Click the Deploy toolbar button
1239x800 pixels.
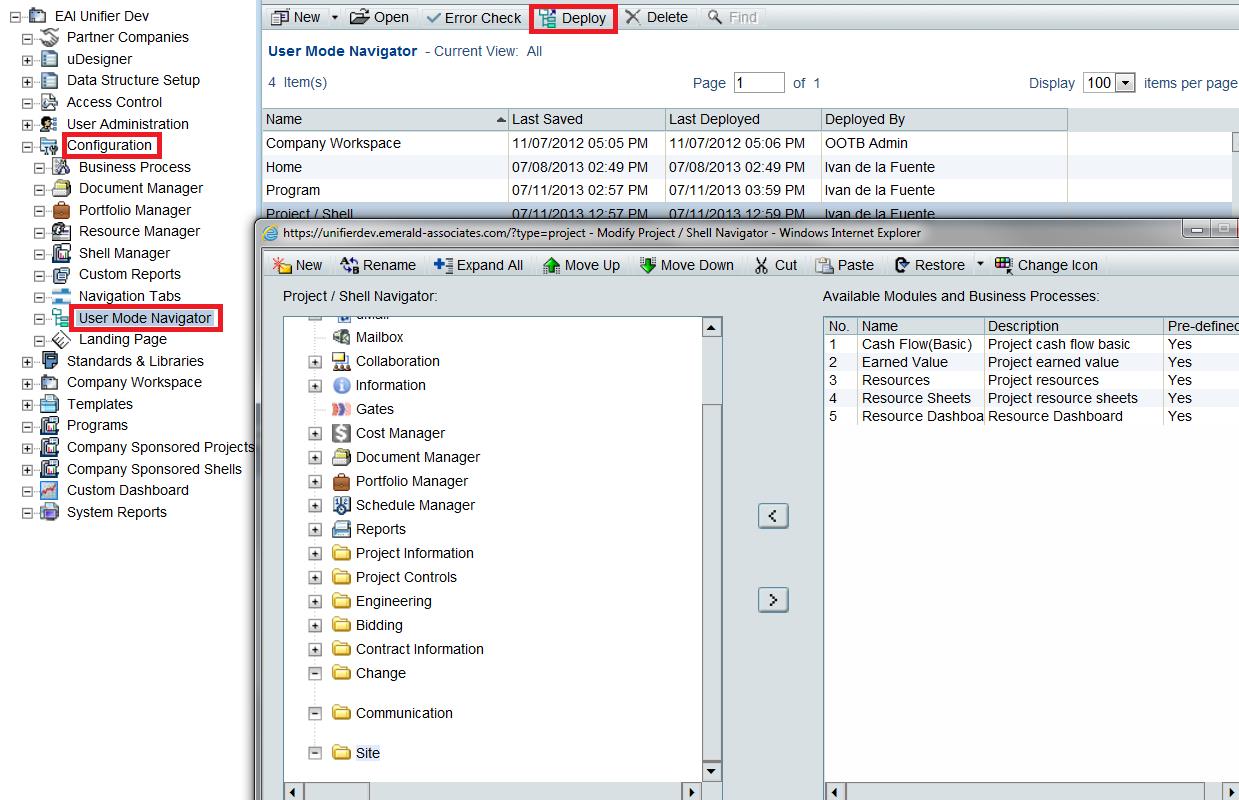(x=573, y=18)
